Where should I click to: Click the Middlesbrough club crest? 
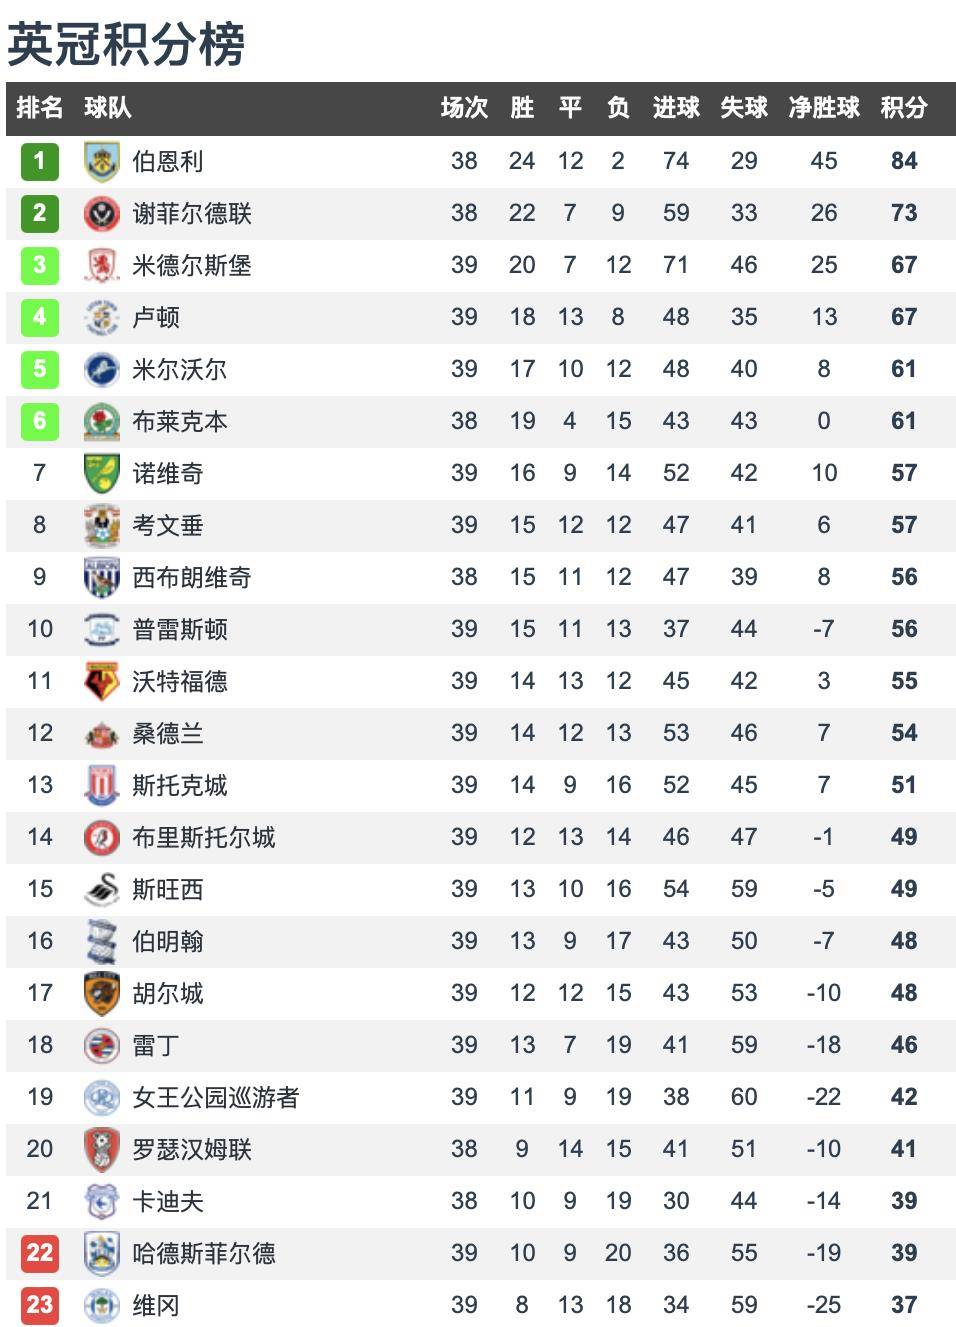coord(101,265)
